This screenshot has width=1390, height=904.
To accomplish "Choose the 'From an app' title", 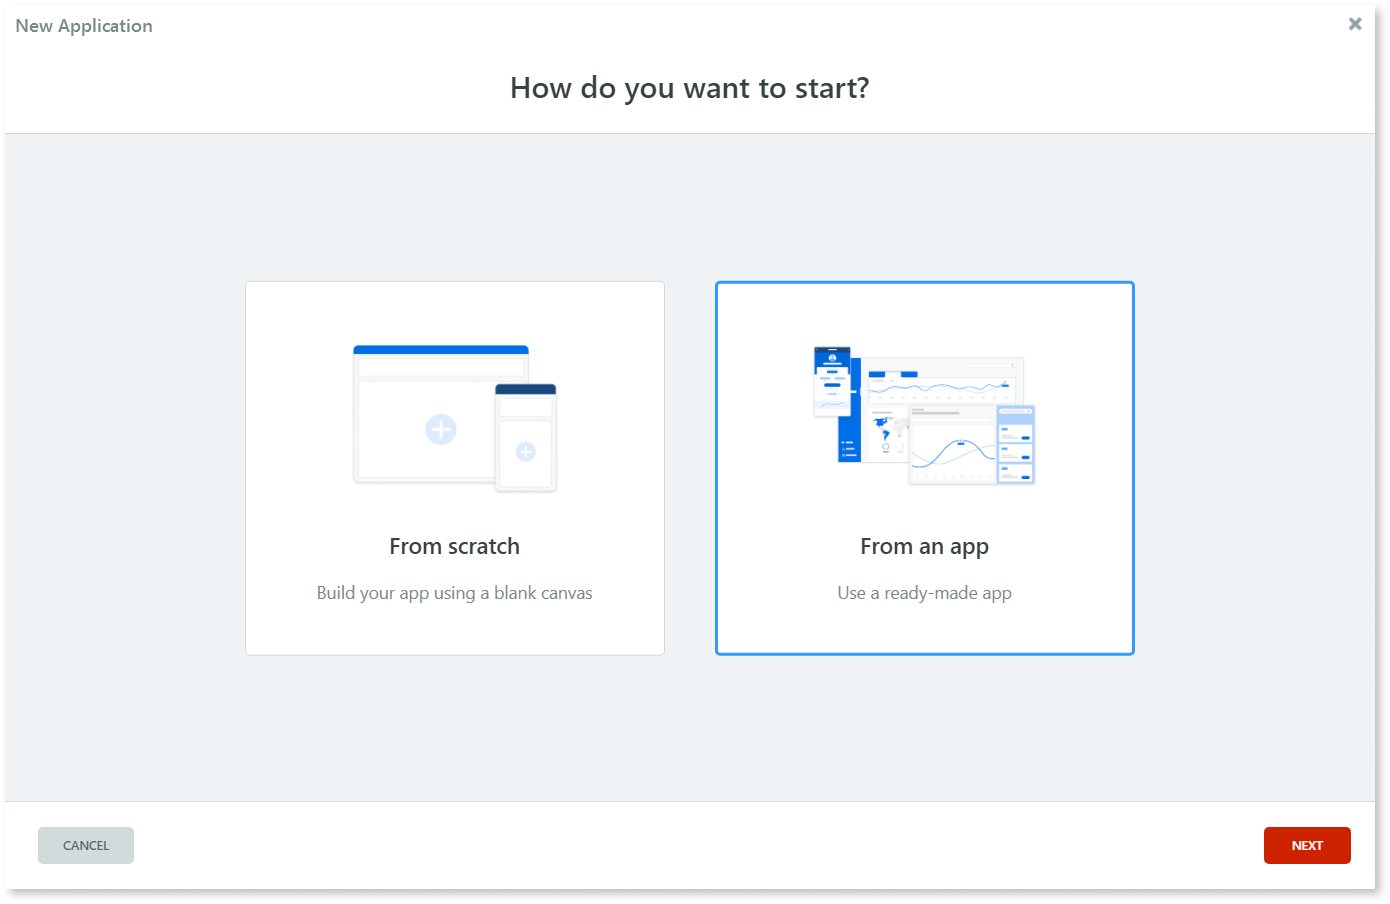I will (925, 547).
